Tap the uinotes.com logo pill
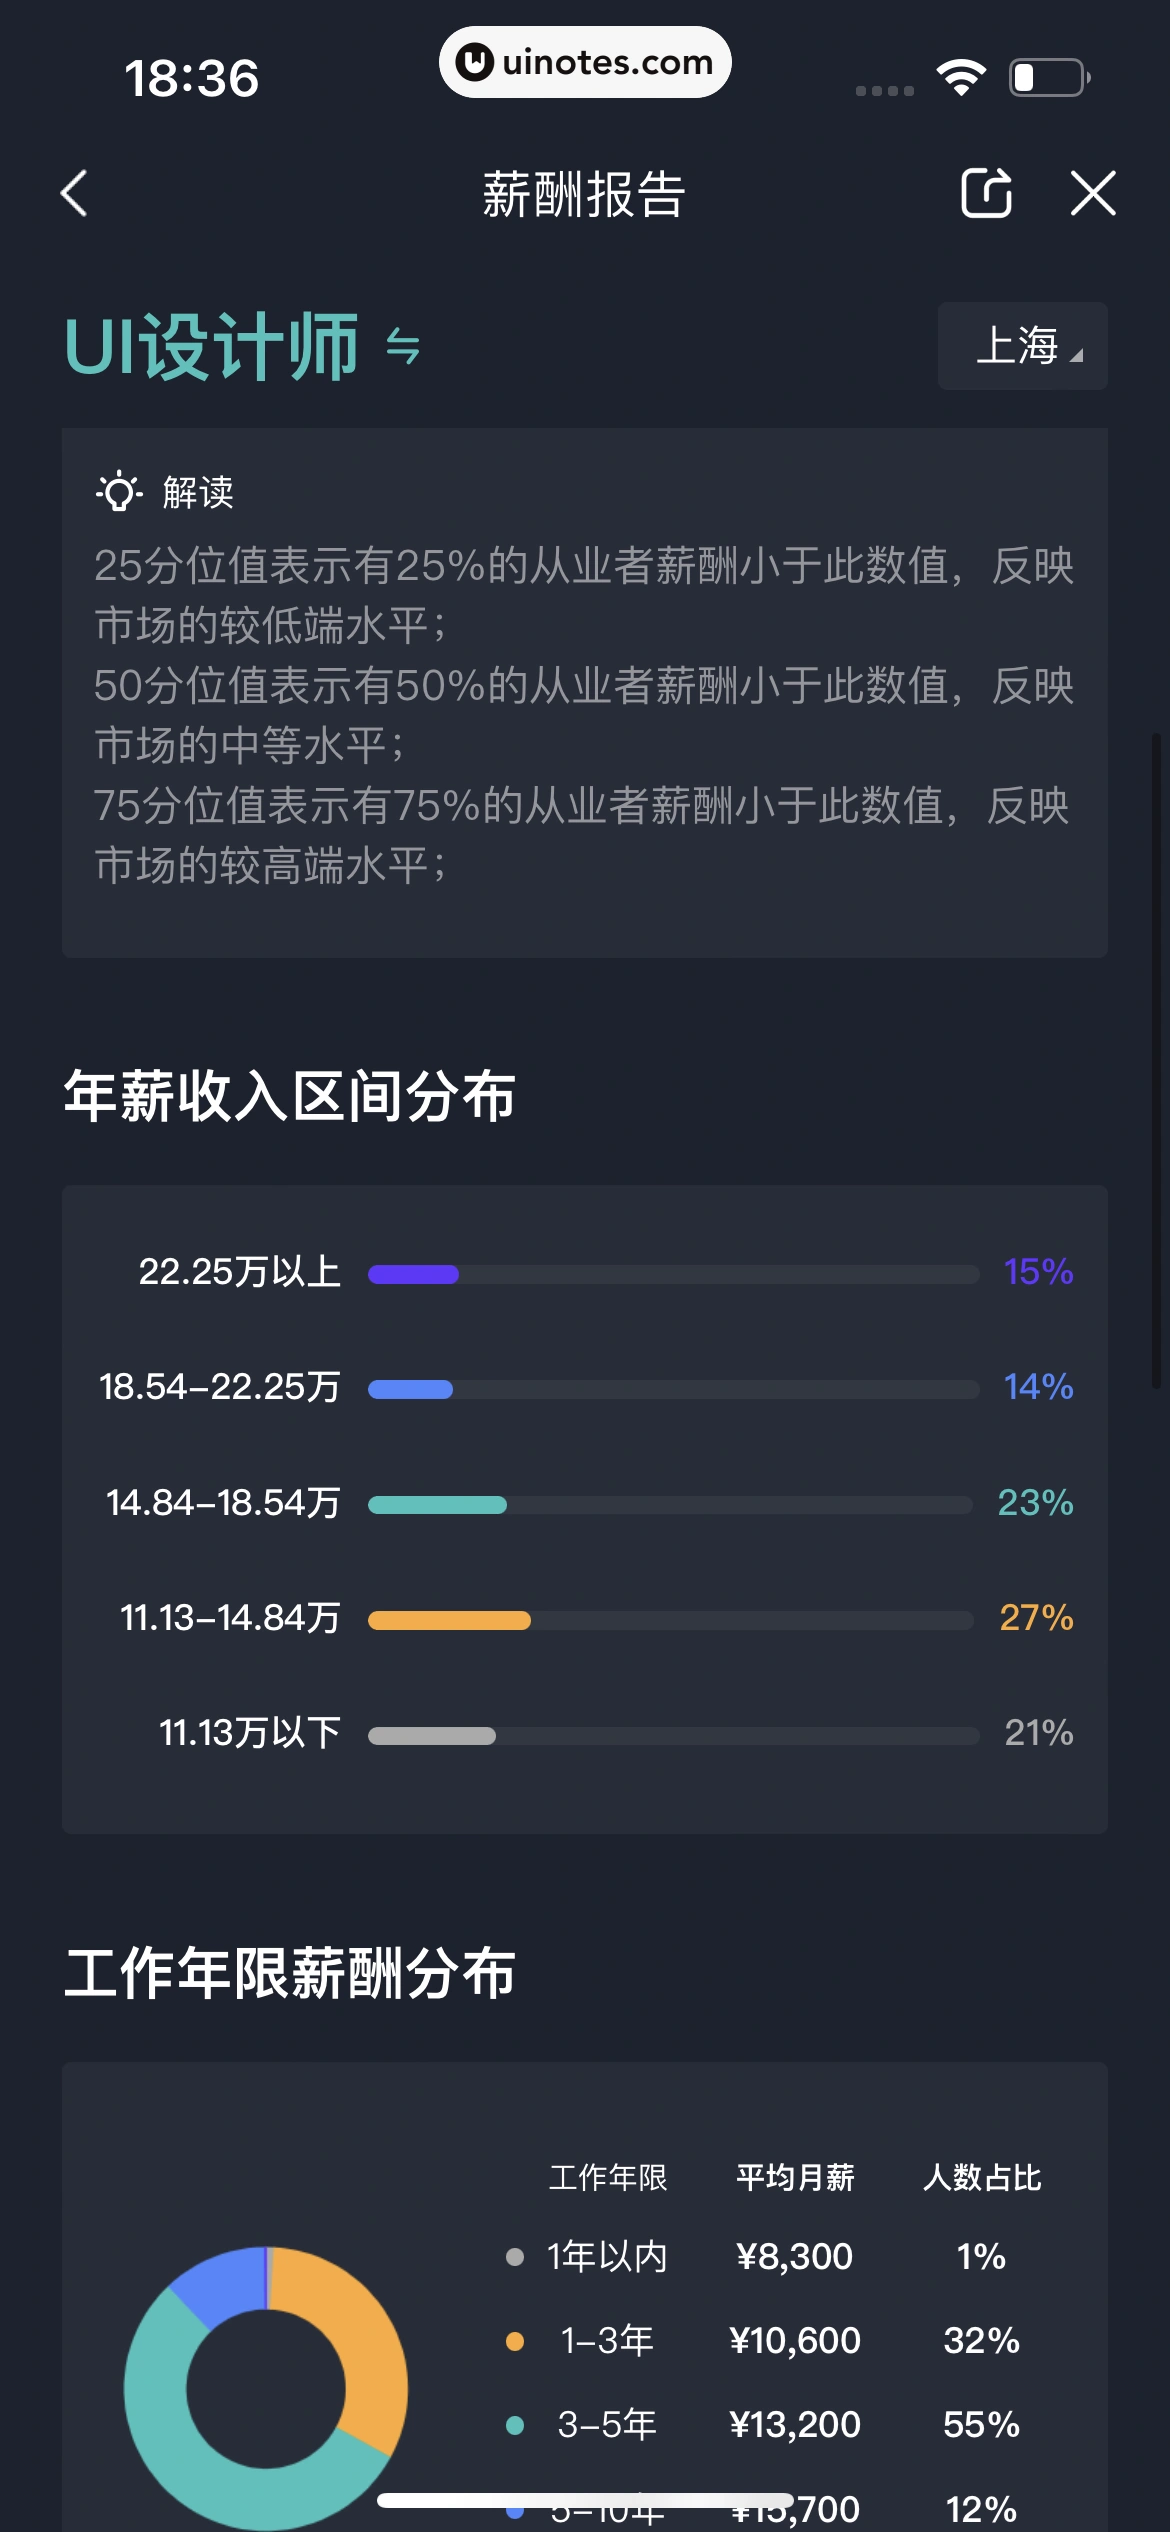Screen dimensions: 1170x2532 tap(585, 62)
